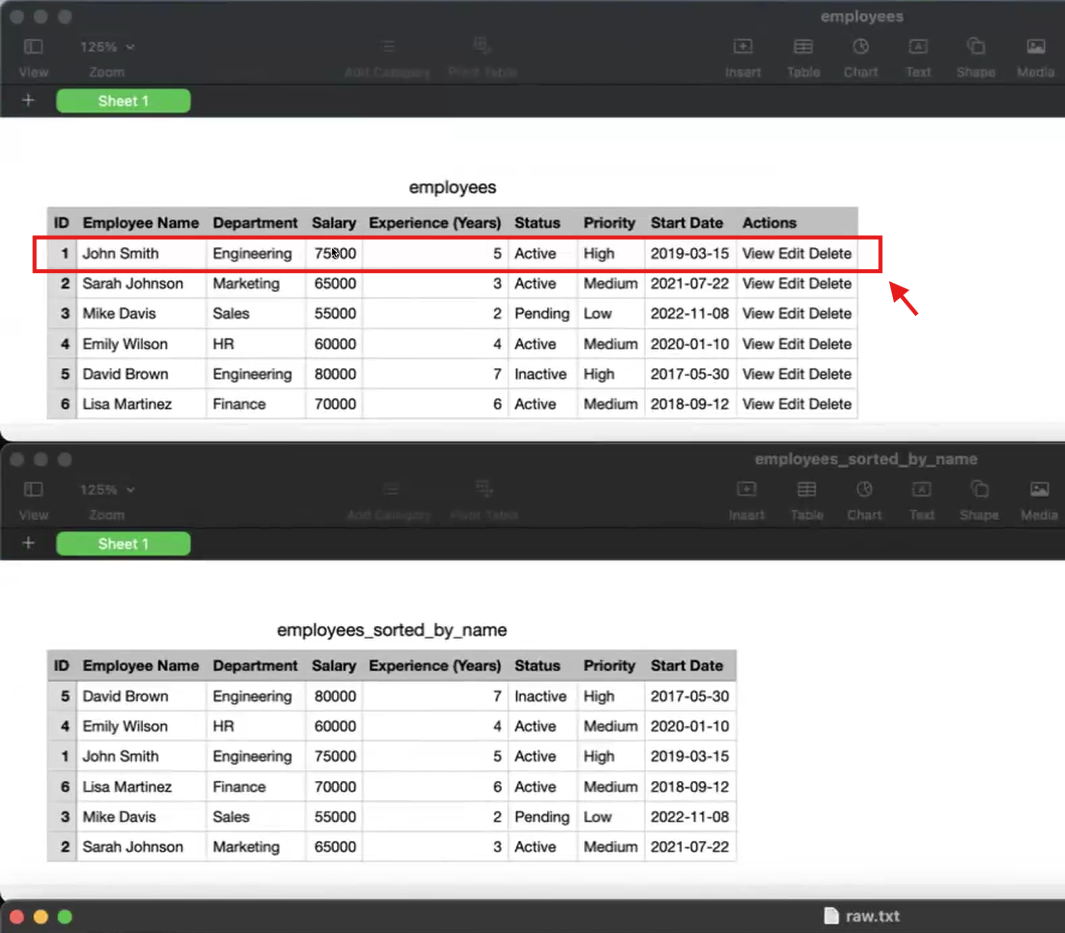Click Insert icon in employees window
Viewport: 1065px width, 933px height.
(x=742, y=46)
